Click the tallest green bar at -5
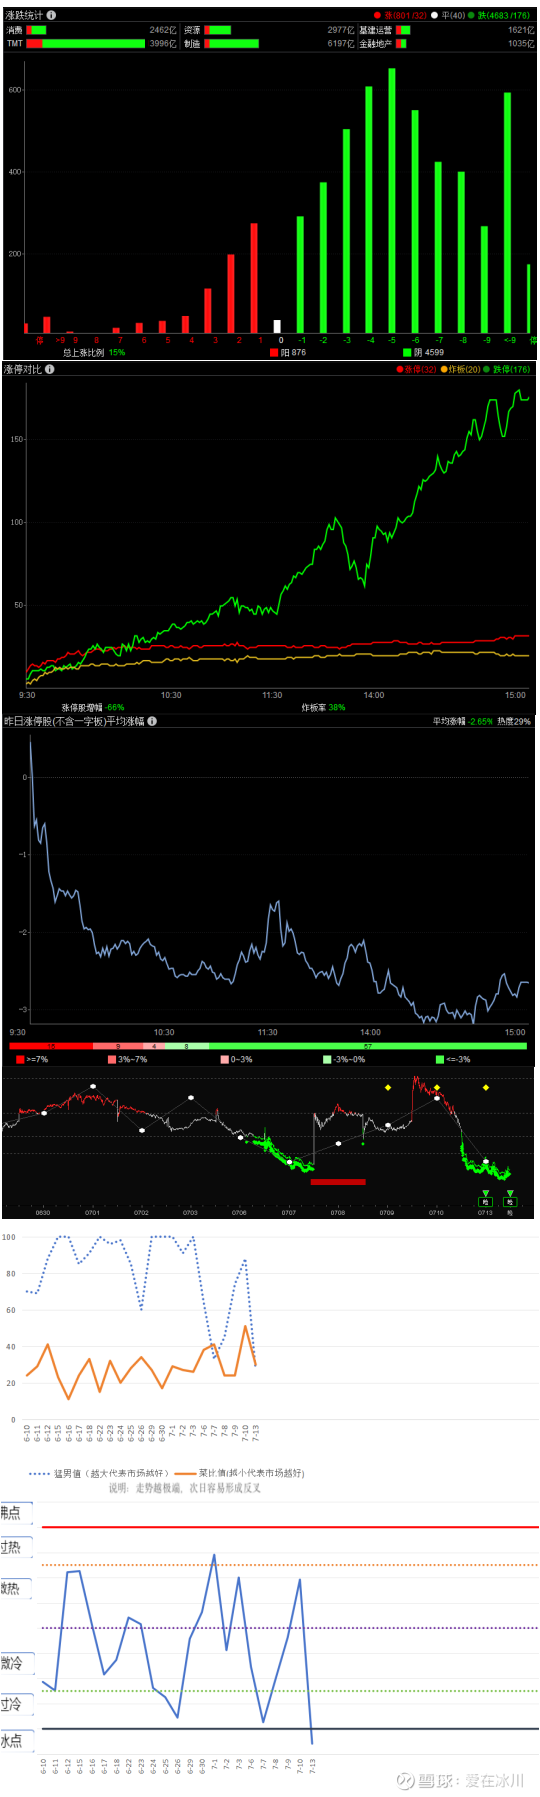This screenshot has height=1797, width=540. click(392, 200)
